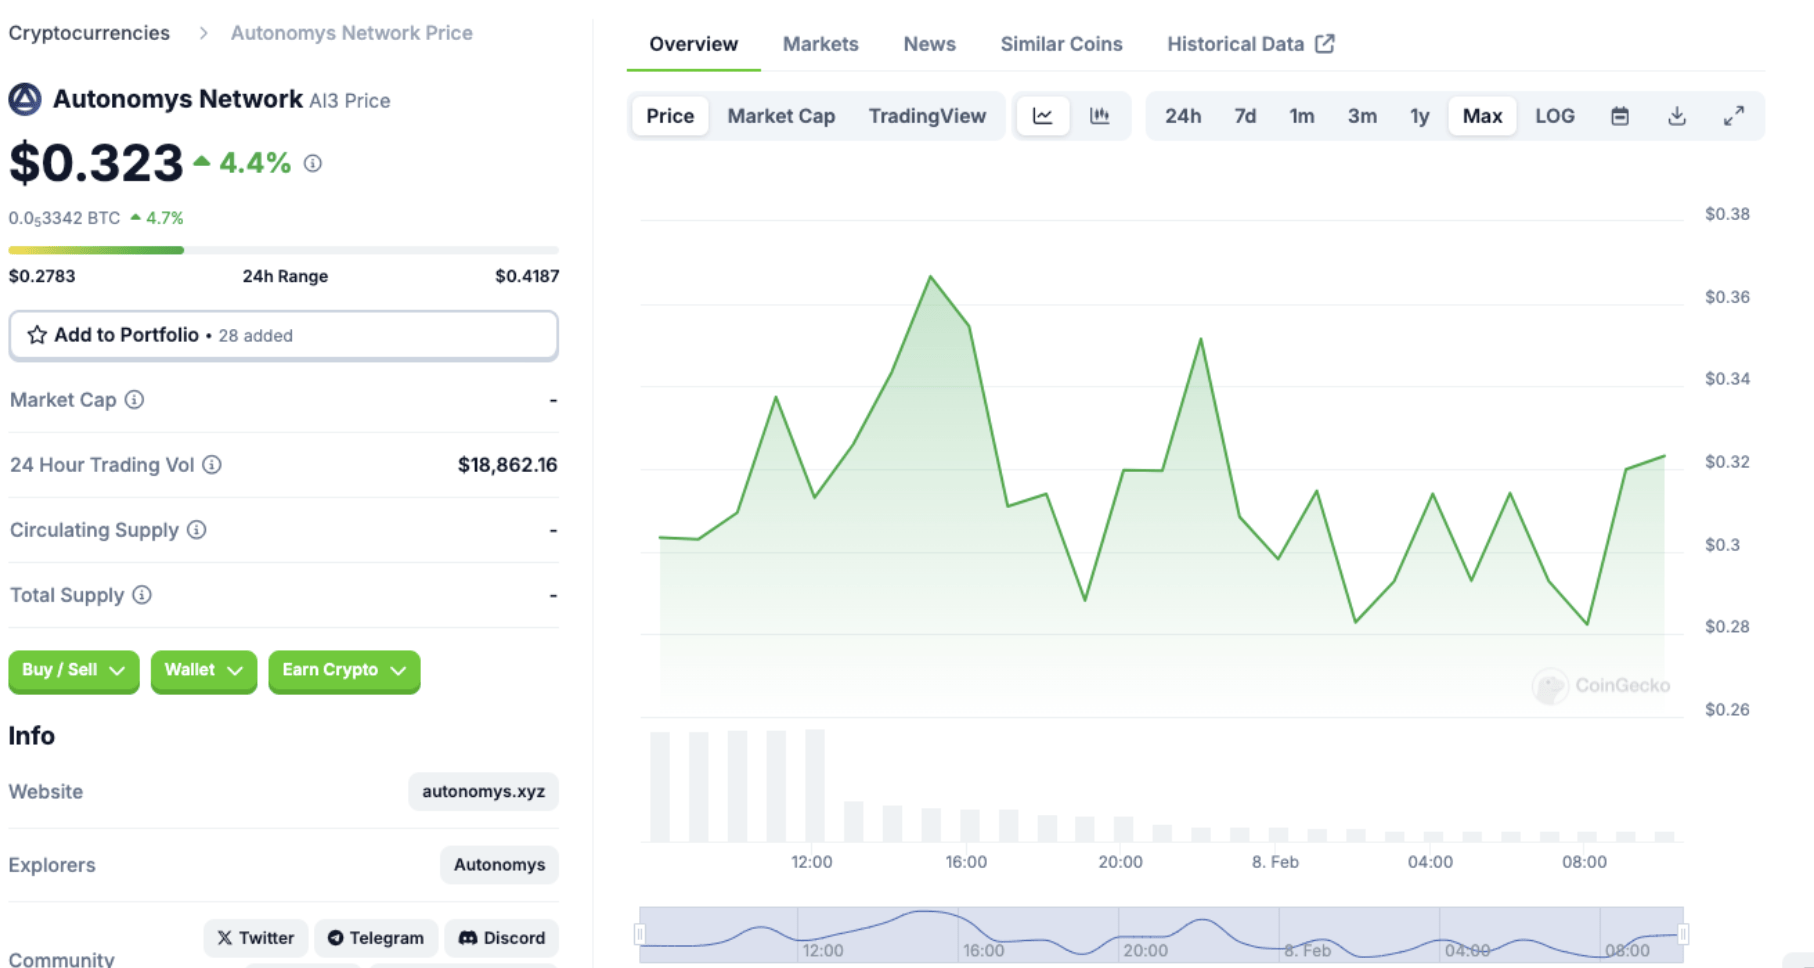
Task: Open the Buy / Sell dropdown
Action: pyautogui.click(x=73, y=670)
